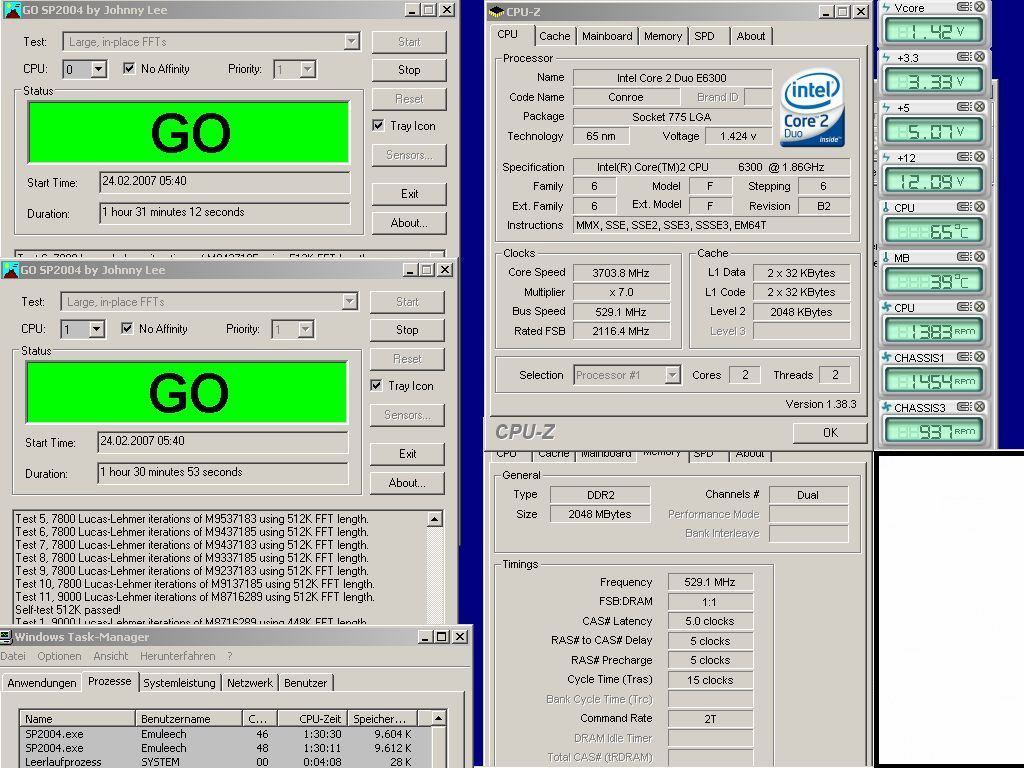Open the CPU dropdown showing 1
This screenshot has width=1024, height=768.
click(x=97, y=329)
